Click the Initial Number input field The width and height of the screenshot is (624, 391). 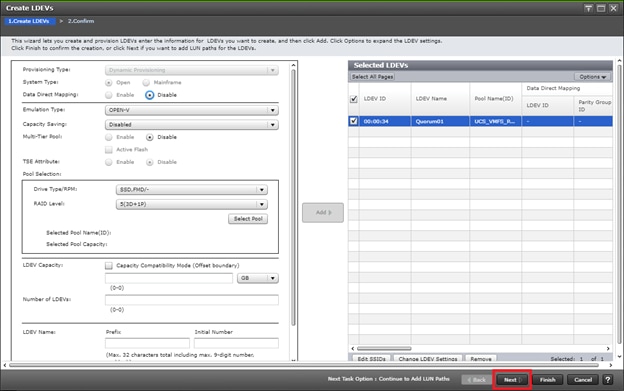click(x=236, y=343)
